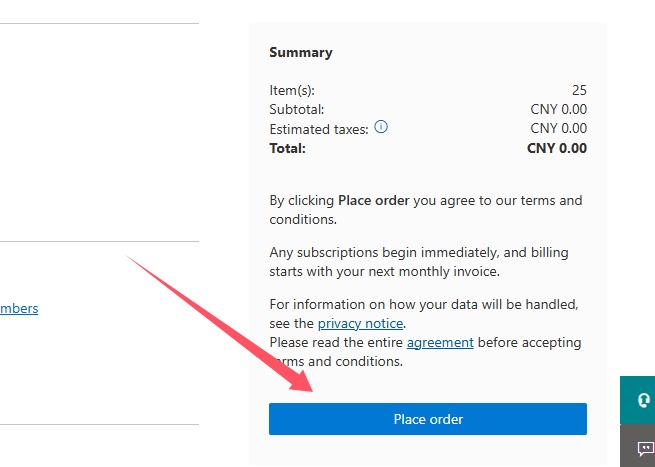Click the Summary heading
Viewport: 655px width, 467px height.
300,52
